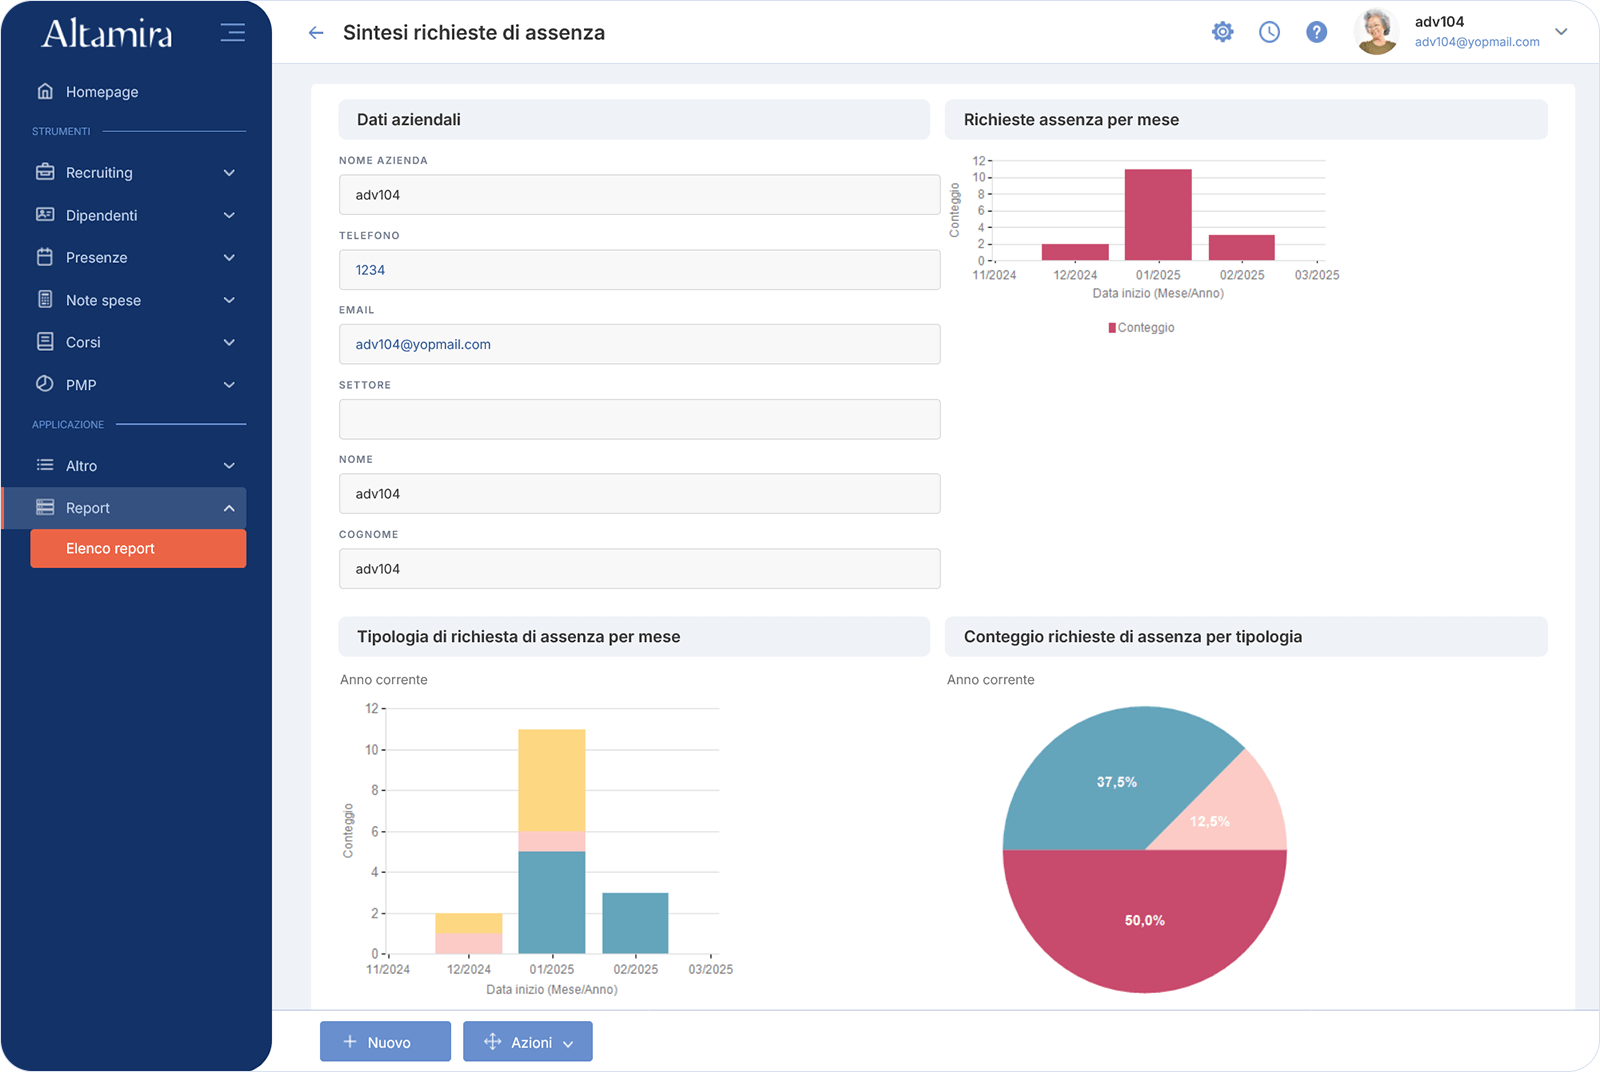
Task: Open the Azioni dropdown
Action: click(x=527, y=1041)
